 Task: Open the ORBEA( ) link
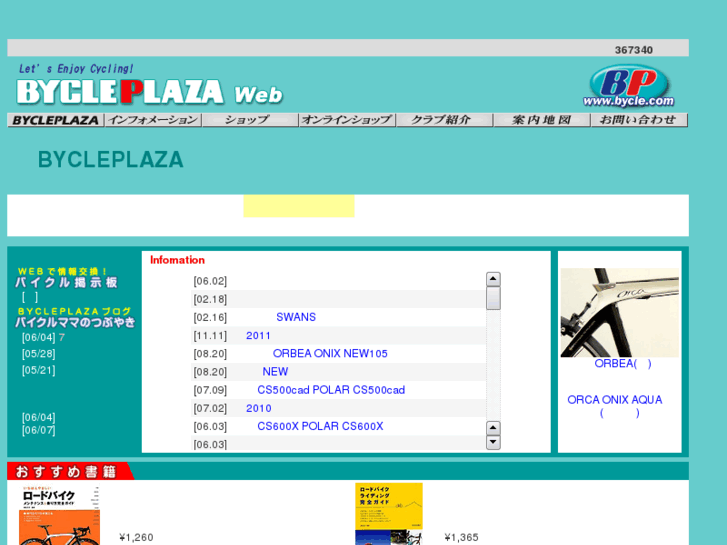click(x=623, y=364)
